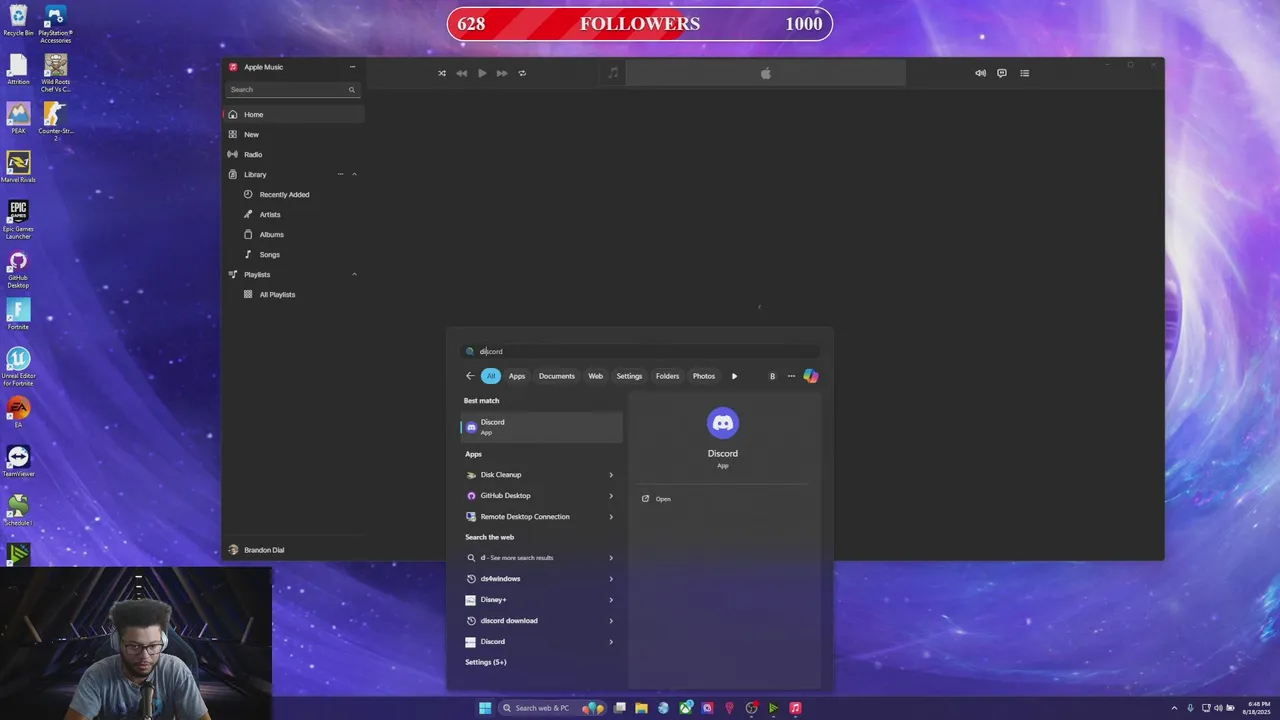Click Settings (5+) results heading
Image resolution: width=1280 pixels, height=720 pixels.
(x=485, y=662)
